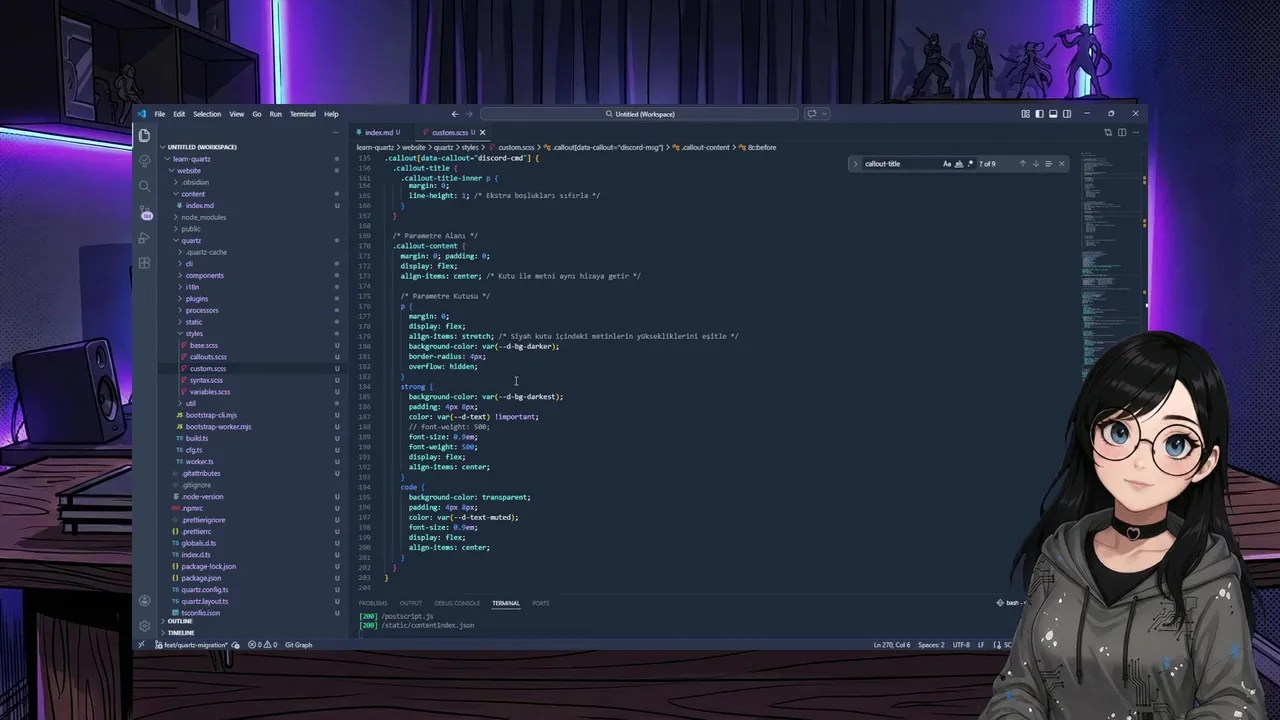Image resolution: width=1280 pixels, height=720 pixels.
Task: Go to previous match arrow in find widget
Action: coord(1022,164)
